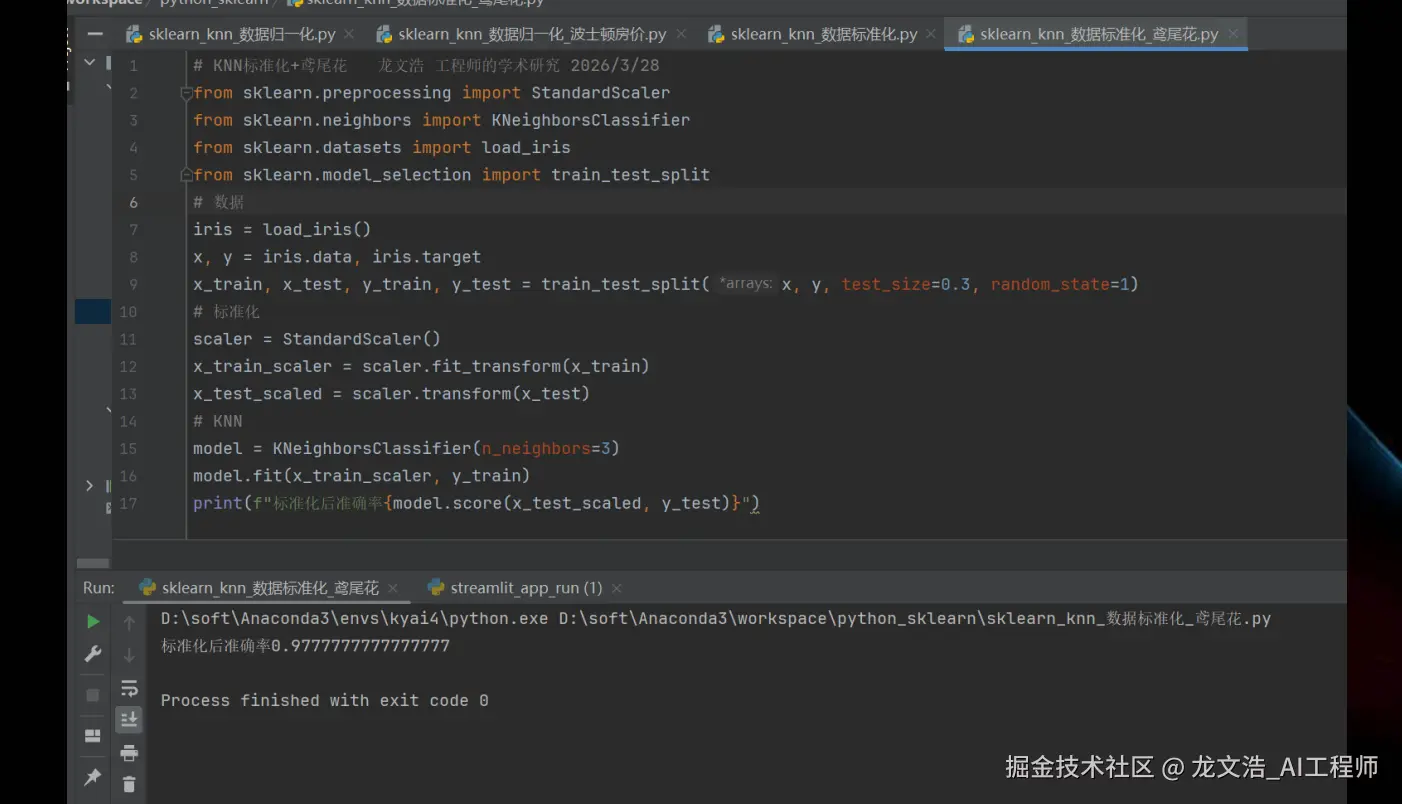
Task: Click the Run: panel label
Action: pyautogui.click(x=99, y=588)
